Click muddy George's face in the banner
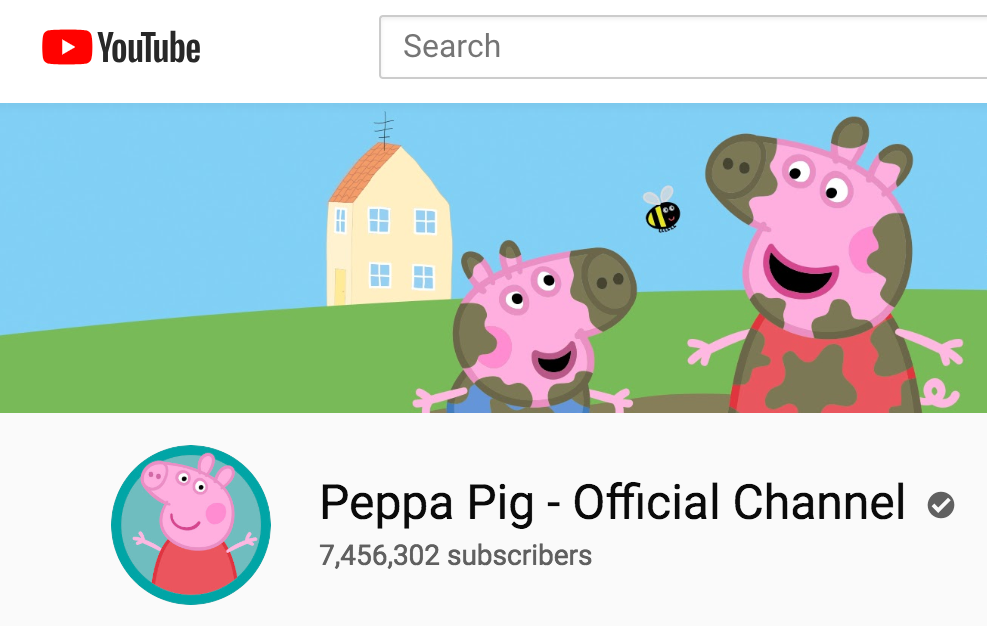 [x=540, y=320]
